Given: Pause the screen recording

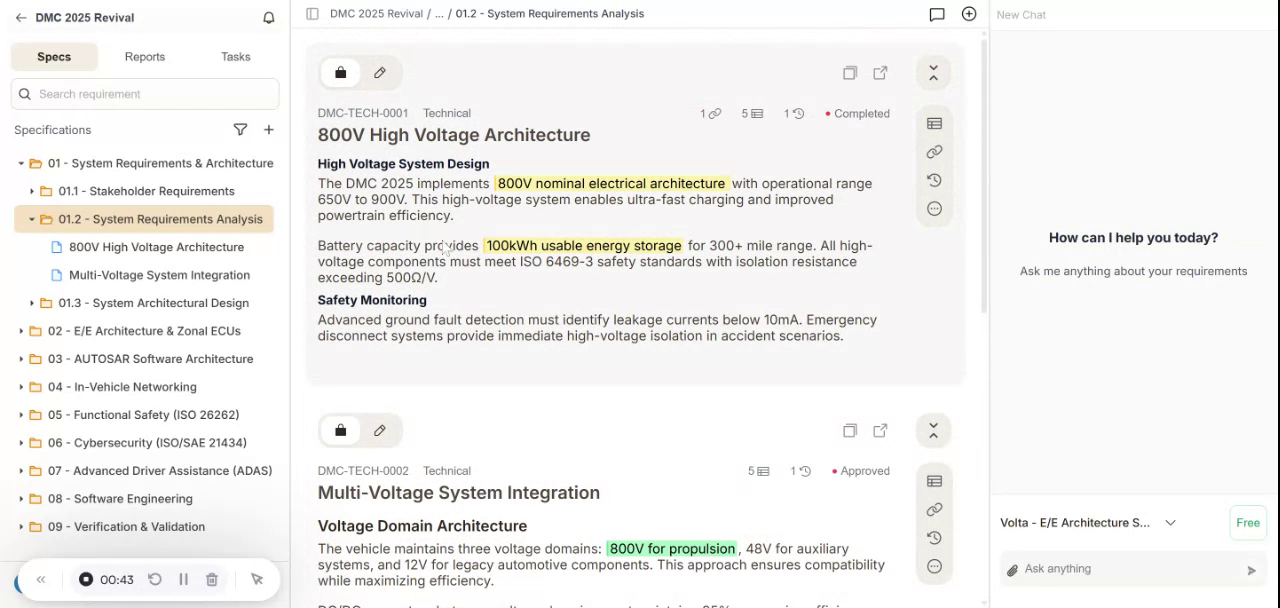Looking at the screenshot, I should click(x=183, y=580).
